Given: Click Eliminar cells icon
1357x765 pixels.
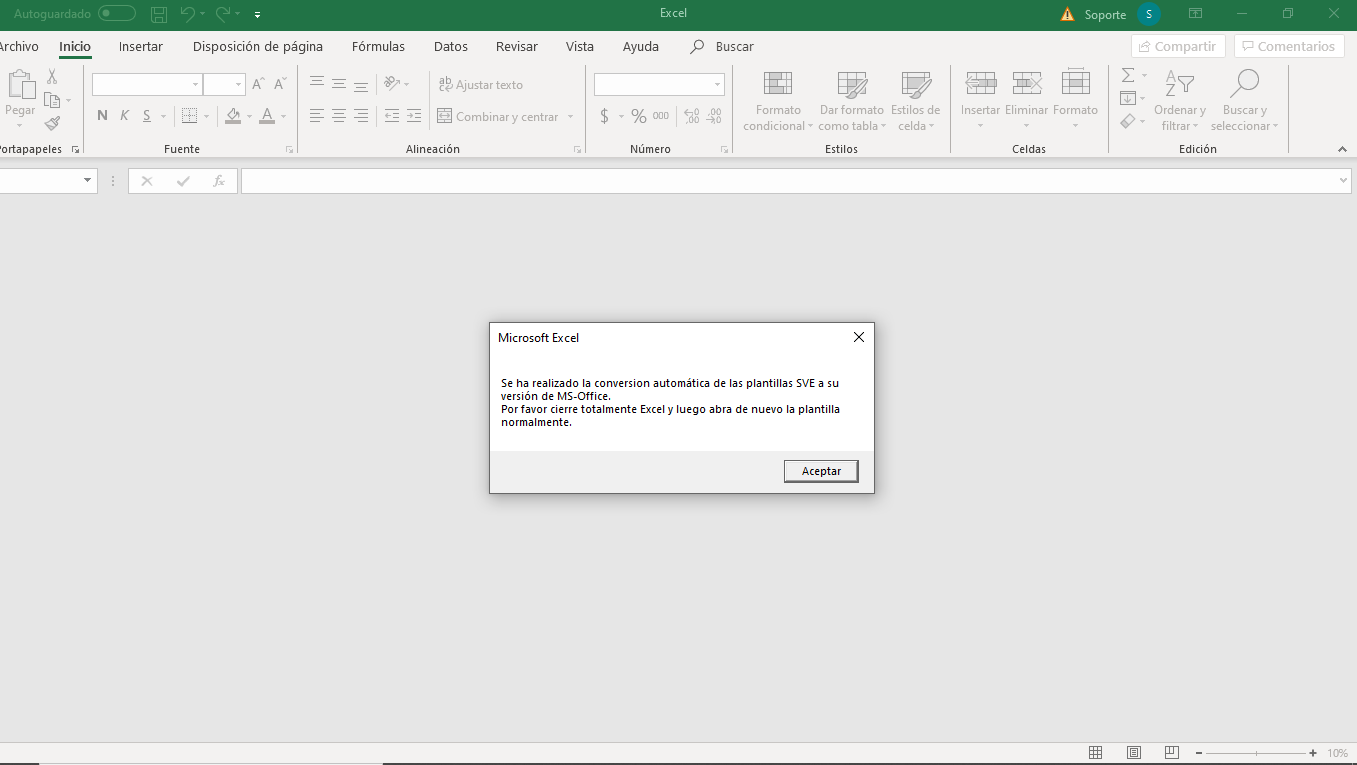Looking at the screenshot, I should [1027, 83].
